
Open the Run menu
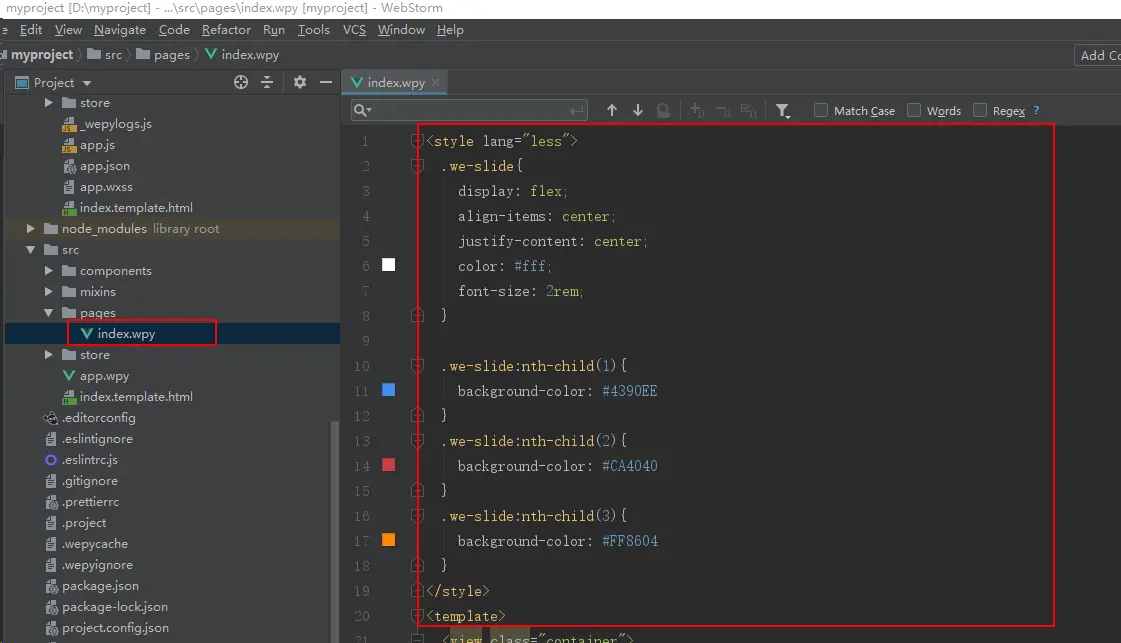pyautogui.click(x=274, y=30)
